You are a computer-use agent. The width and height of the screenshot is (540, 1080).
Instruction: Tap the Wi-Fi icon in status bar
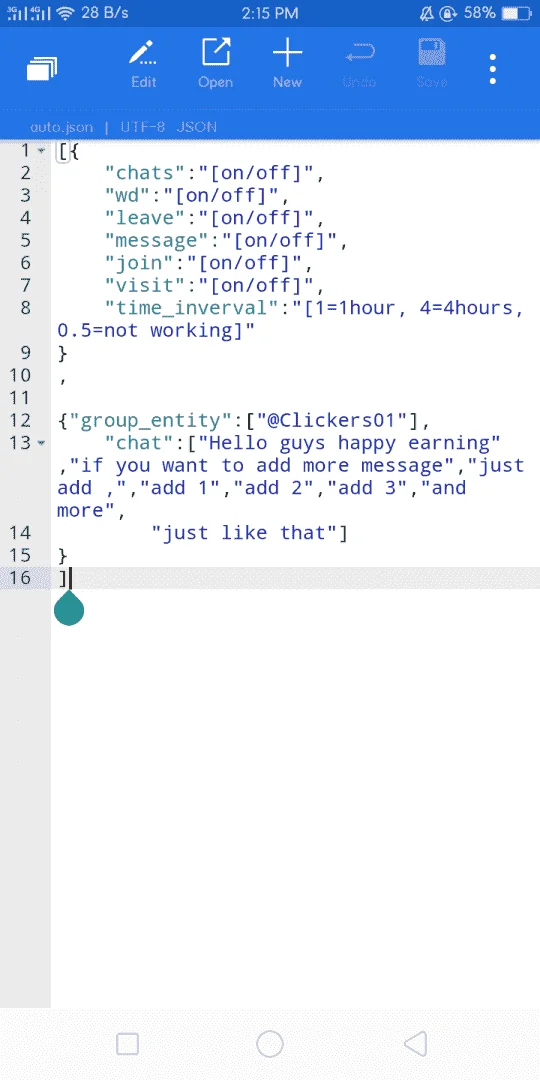[65, 13]
